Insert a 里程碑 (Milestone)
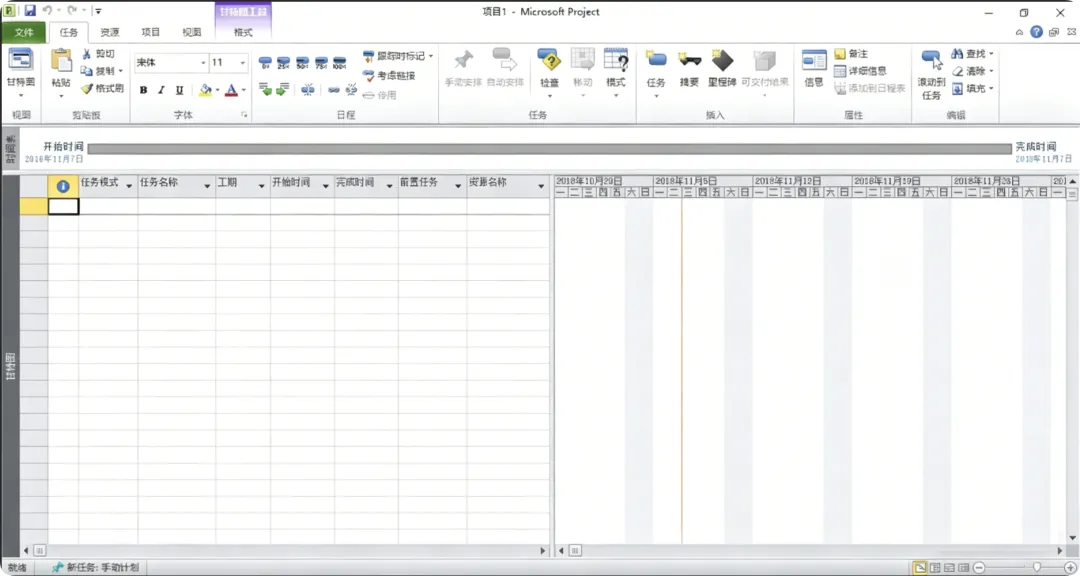1080x576 pixels. 722,69
